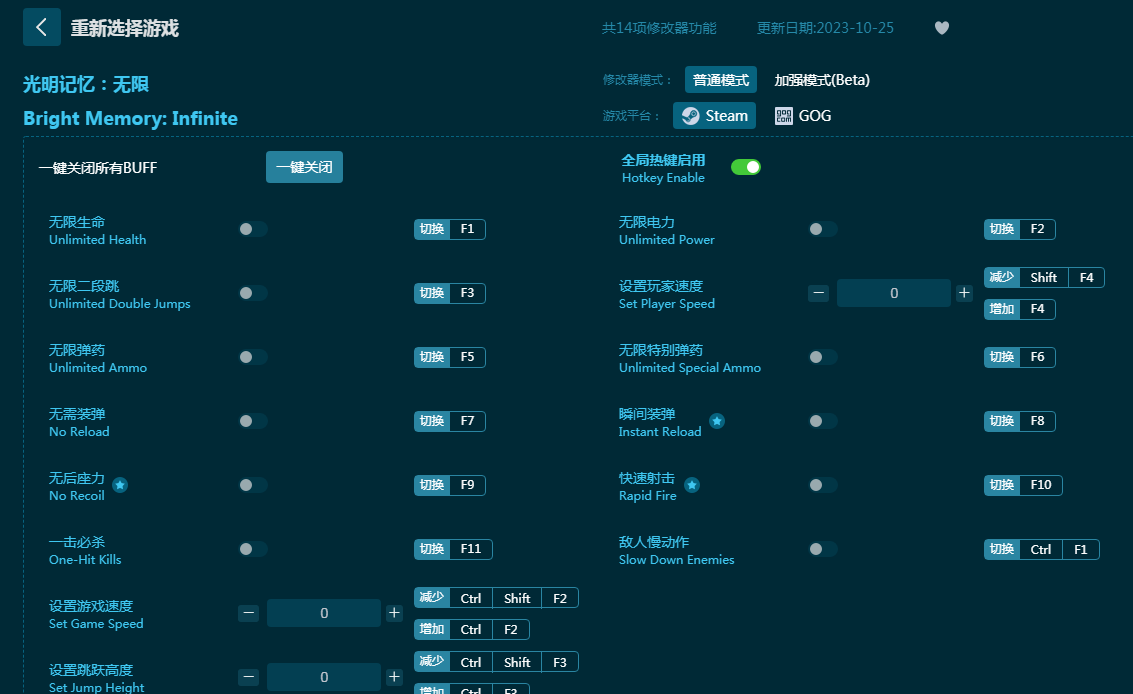Click the F8 hotkey for Instant Reload
The width and height of the screenshot is (1133, 694).
[x=1020, y=421]
